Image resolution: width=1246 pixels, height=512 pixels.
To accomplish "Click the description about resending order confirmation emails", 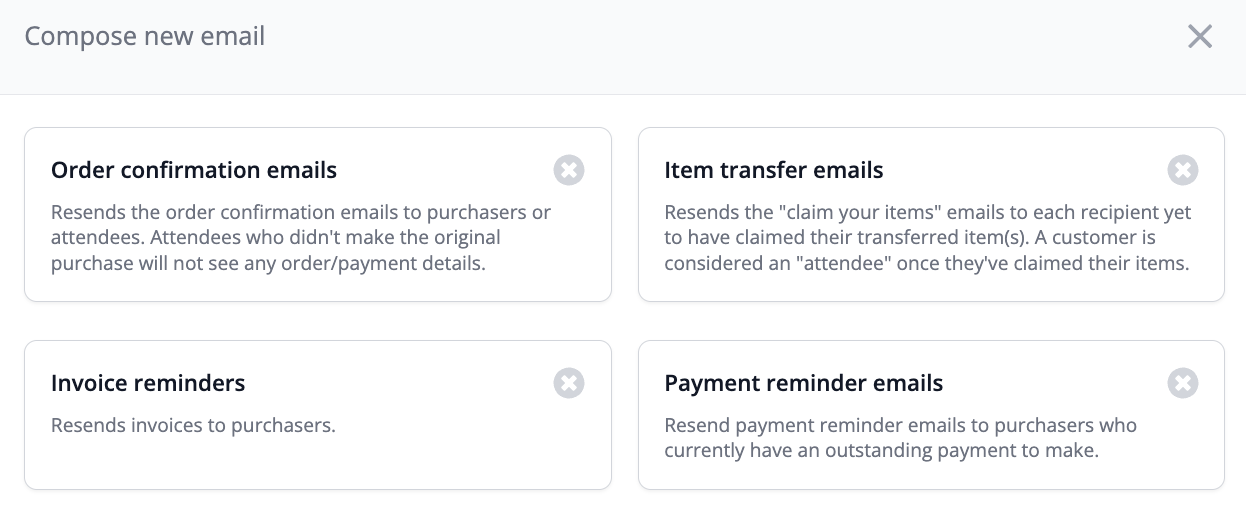I will coord(300,239).
